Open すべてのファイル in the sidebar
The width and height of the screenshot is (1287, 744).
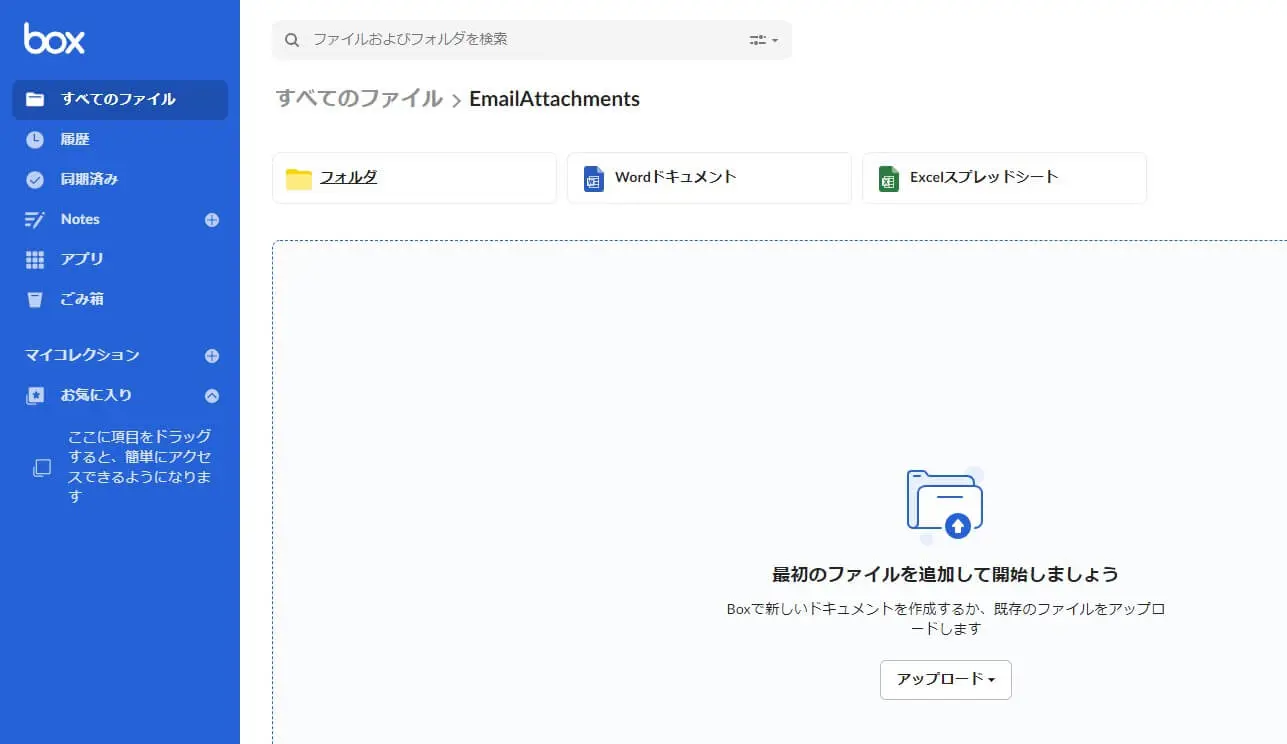[120, 99]
